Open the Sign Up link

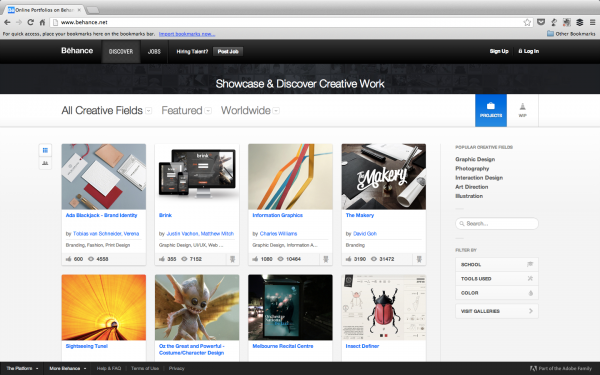tap(499, 51)
